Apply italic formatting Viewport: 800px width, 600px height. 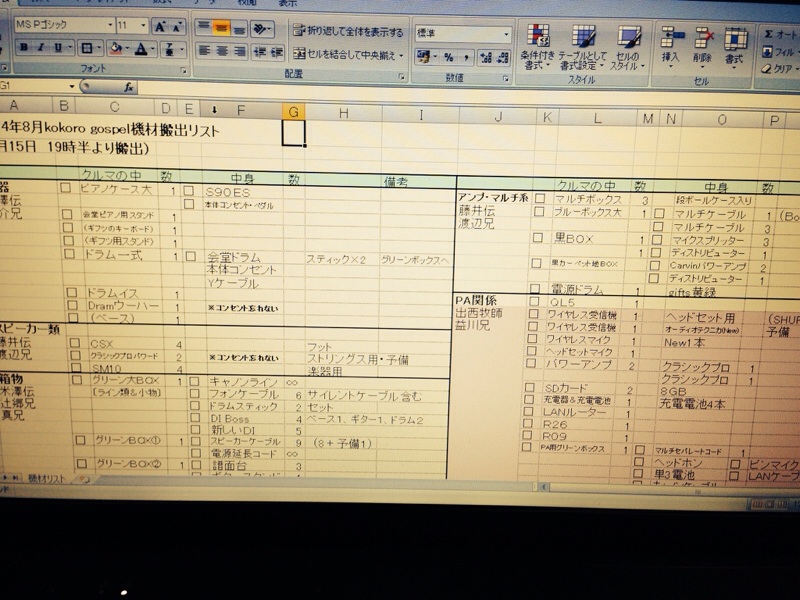(43, 49)
